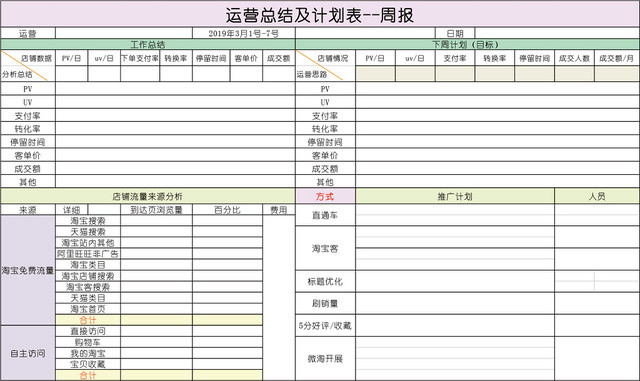Click the merged 自主访问 category cell

[x=28, y=353]
